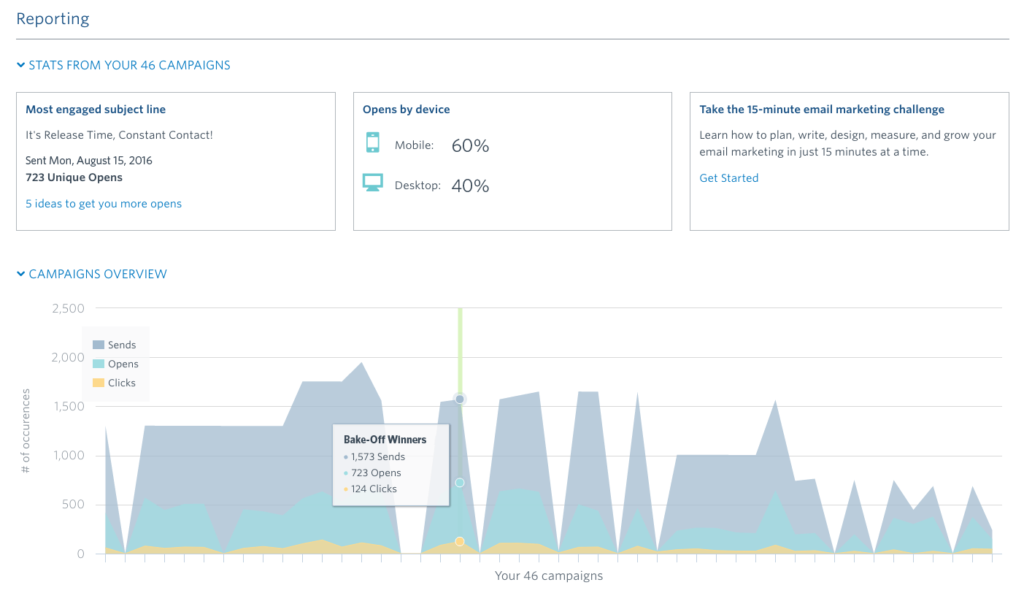Screen dimensions: 1024x604
Task: Select the desktop monitor icon
Action: click(x=374, y=183)
